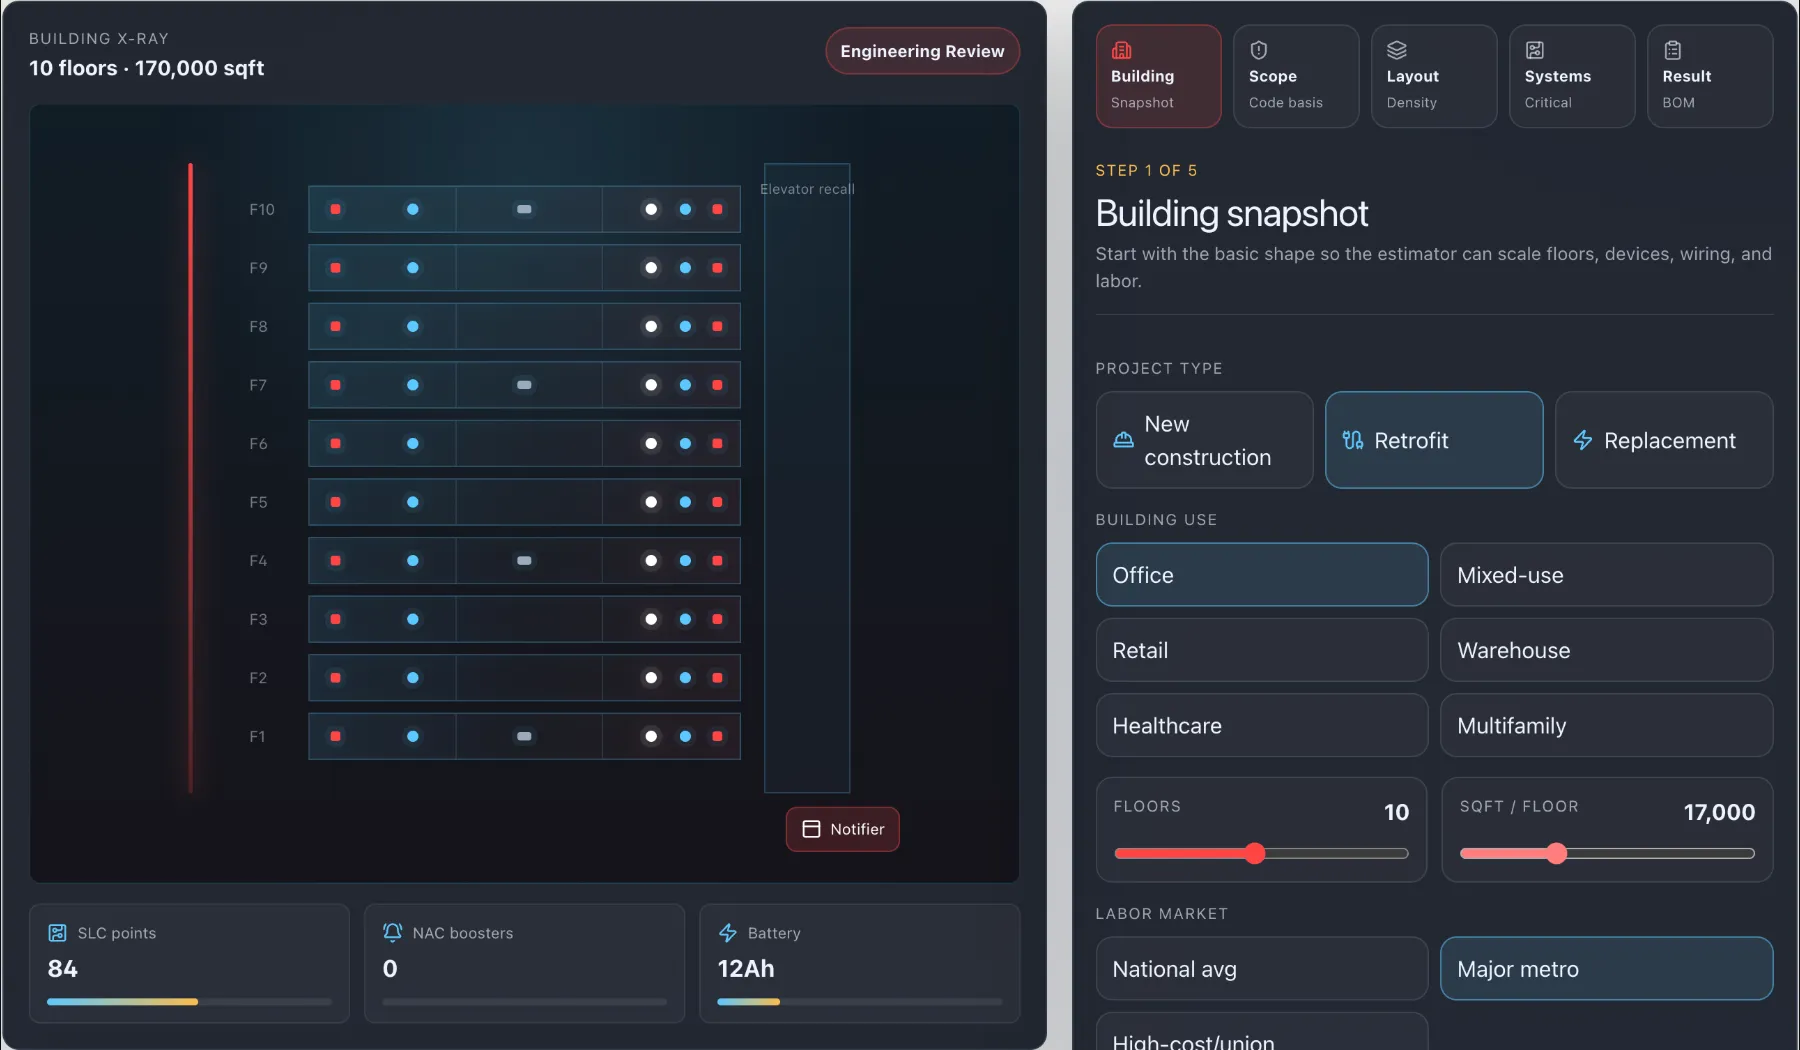Click the lightning icon beside Replacement
Viewport: 1800px width, 1050px height.
click(x=1583, y=440)
